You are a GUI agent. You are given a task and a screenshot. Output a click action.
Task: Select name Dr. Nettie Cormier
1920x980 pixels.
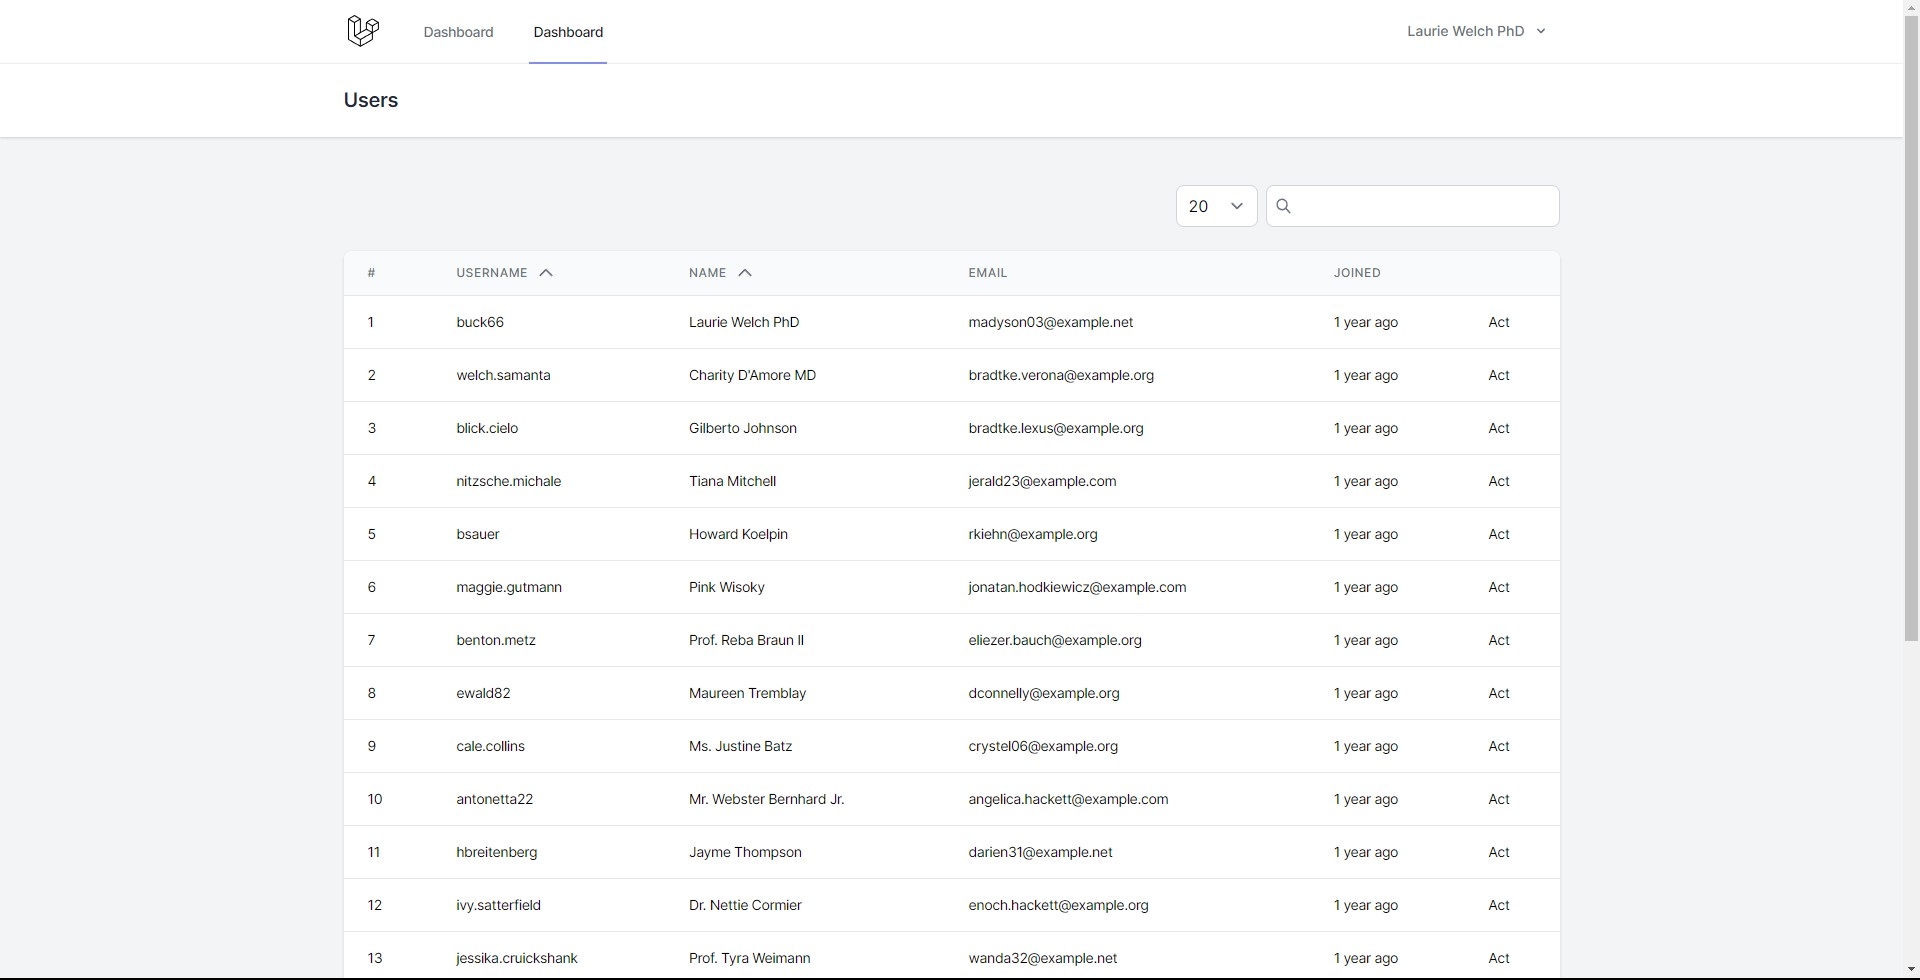point(745,905)
